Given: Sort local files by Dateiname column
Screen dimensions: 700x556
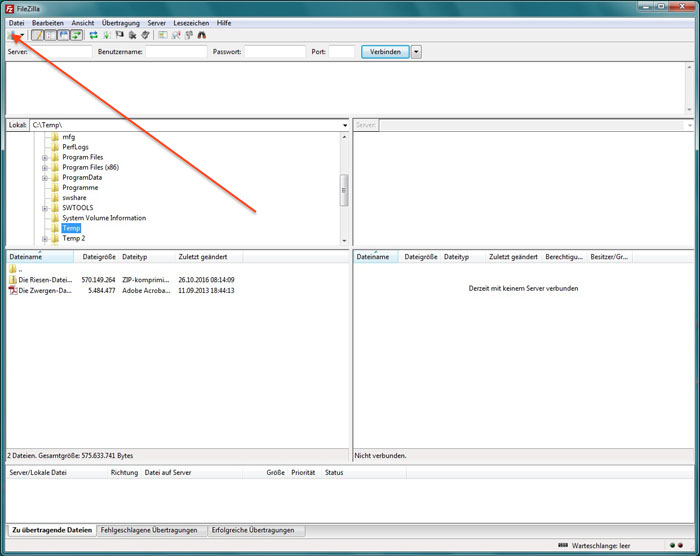Looking at the screenshot, I should 40,257.
